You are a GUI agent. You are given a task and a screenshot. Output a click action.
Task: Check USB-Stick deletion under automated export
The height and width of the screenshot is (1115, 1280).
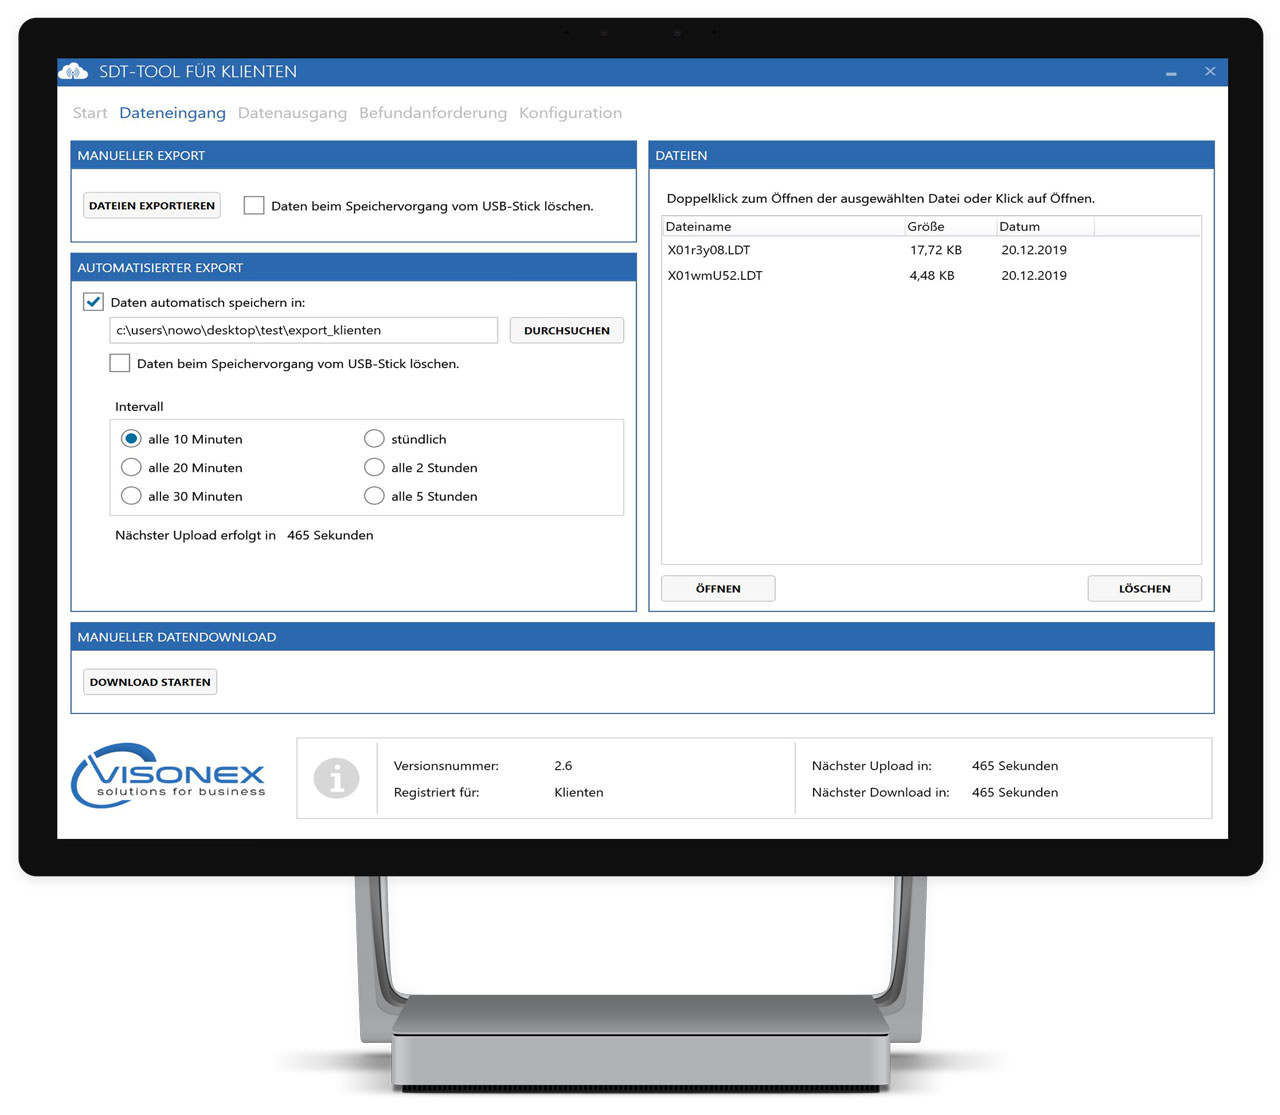click(x=119, y=363)
